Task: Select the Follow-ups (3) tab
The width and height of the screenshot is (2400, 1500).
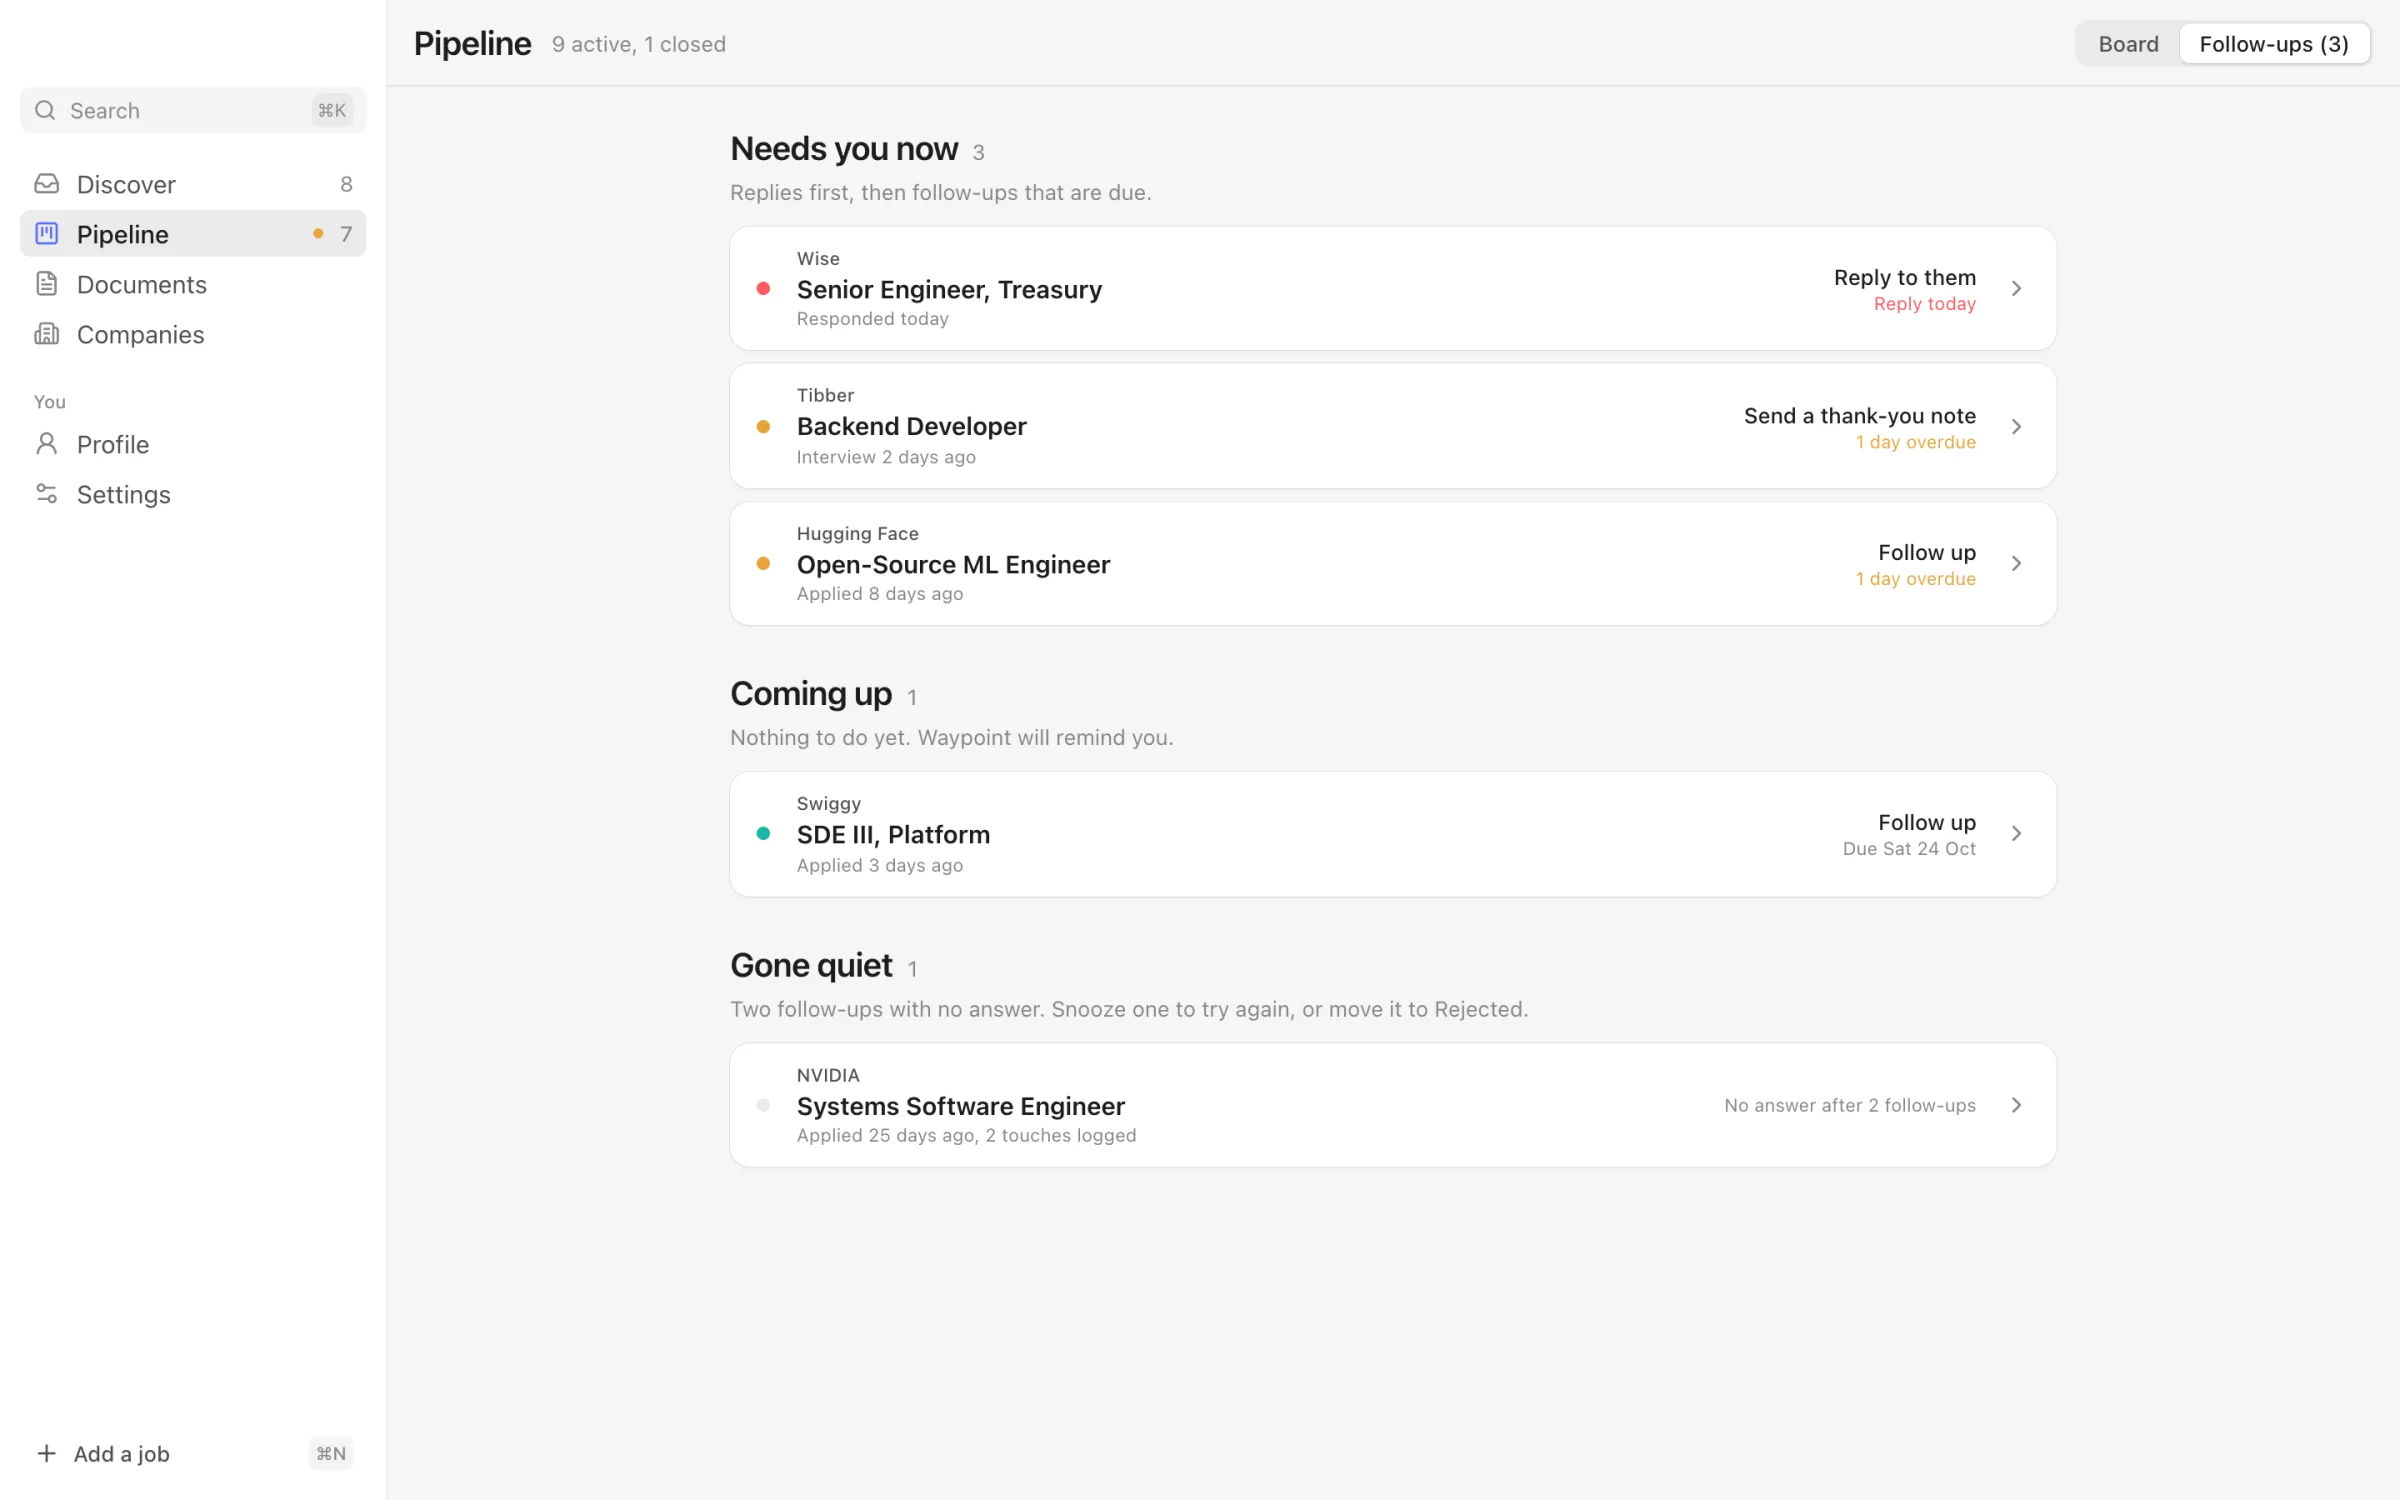Action: pos(2274,44)
